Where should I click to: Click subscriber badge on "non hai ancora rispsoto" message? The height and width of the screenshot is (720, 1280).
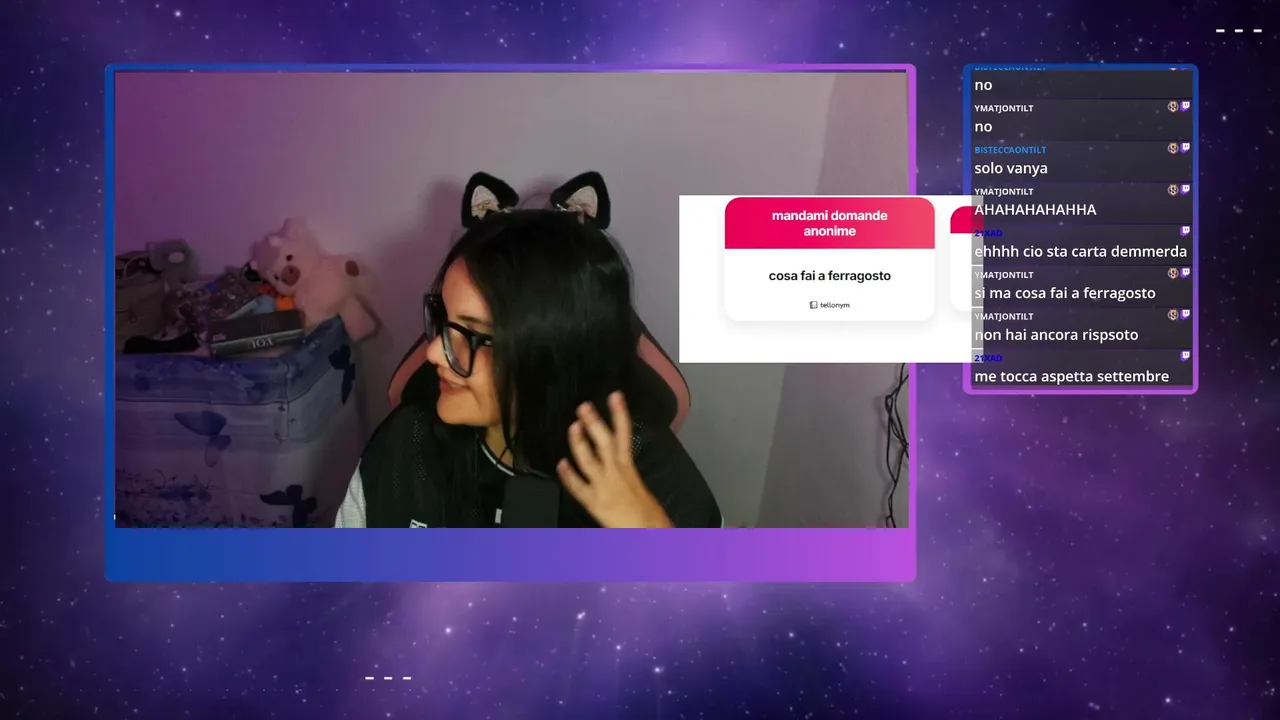1173,315
